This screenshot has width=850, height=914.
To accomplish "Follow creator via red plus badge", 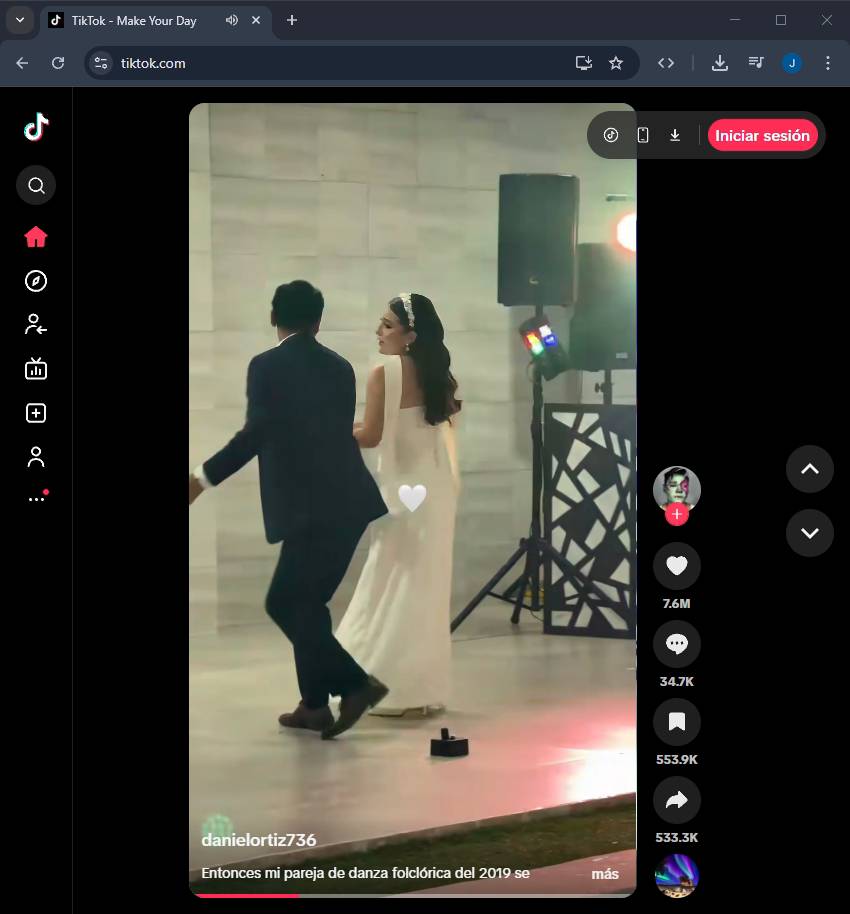I will [677, 514].
